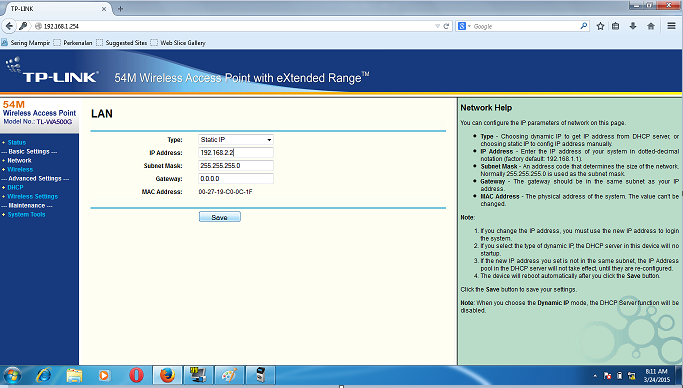
Task: Open the Web Slice Gallery bookmark
Action: [x=178, y=43]
